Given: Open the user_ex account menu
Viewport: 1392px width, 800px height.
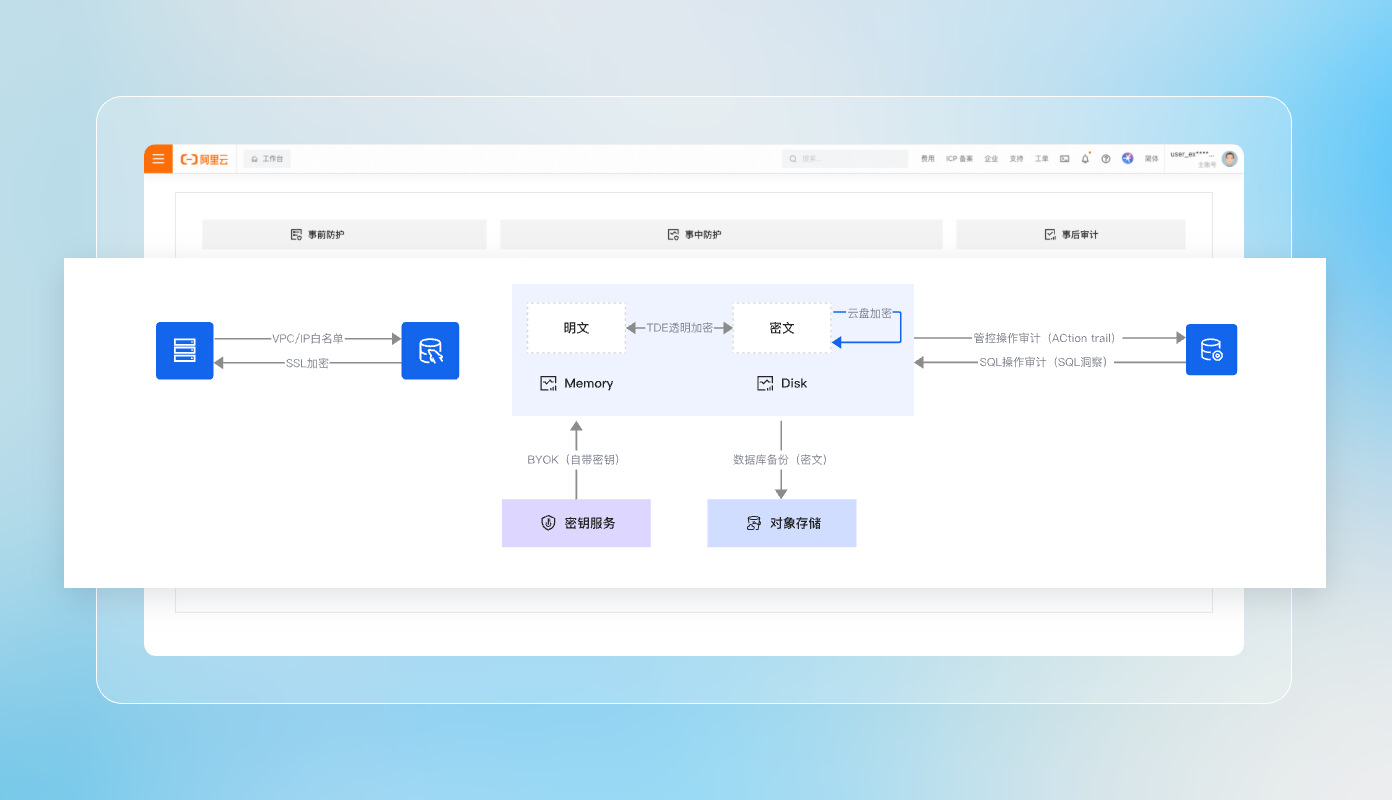Looking at the screenshot, I should [x=1192, y=155].
